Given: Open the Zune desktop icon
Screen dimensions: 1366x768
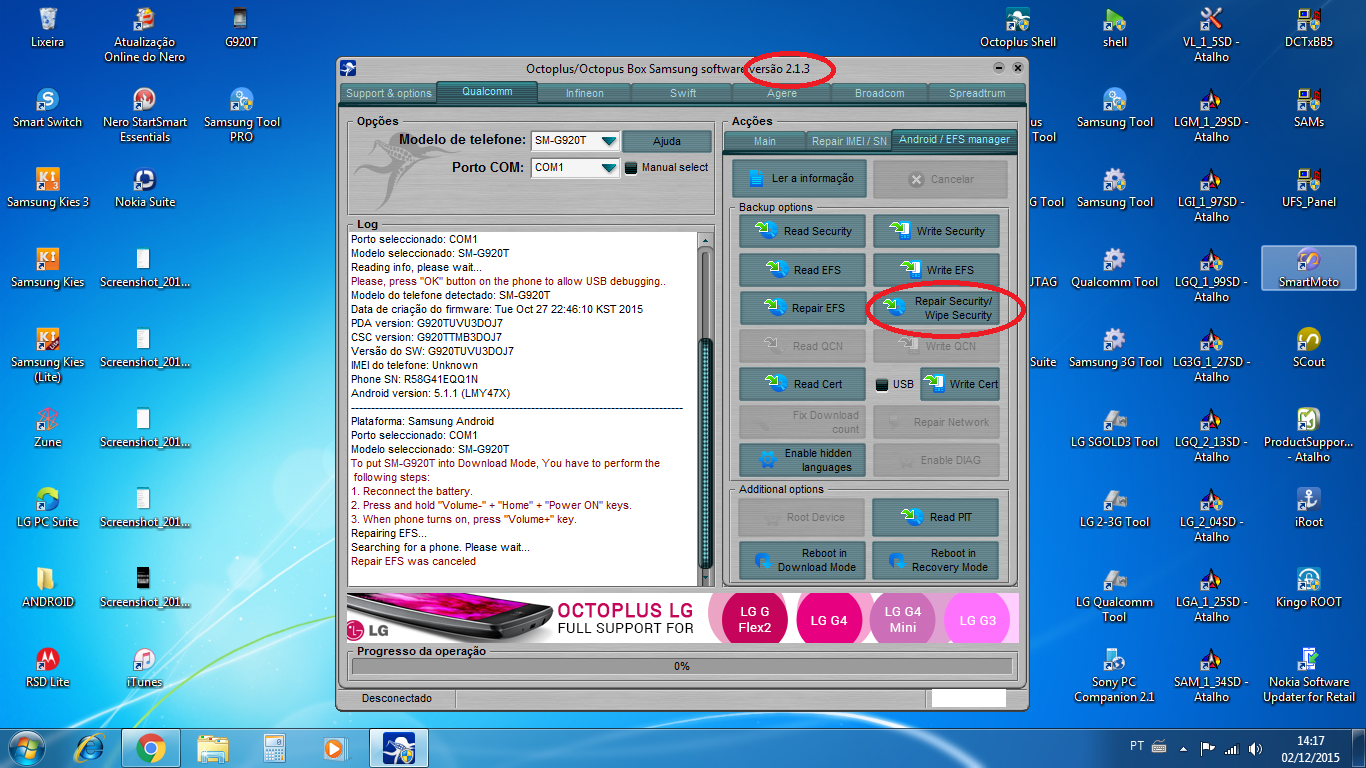Looking at the screenshot, I should (x=47, y=428).
